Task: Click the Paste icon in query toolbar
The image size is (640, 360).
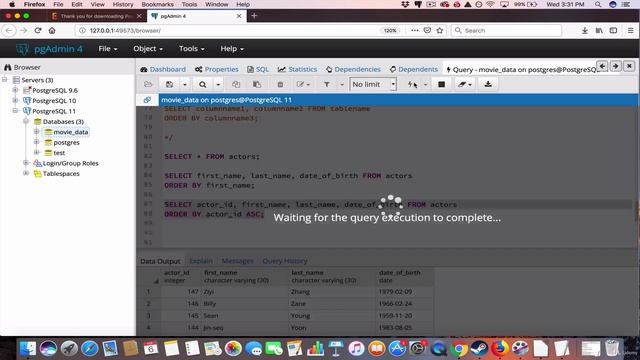Action: tap(257, 84)
